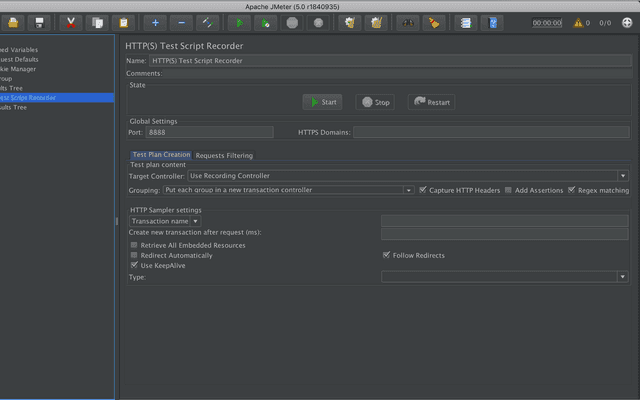Start test with no pauses icon
Image resolution: width=640 pixels, height=400 pixels.
tap(266, 23)
